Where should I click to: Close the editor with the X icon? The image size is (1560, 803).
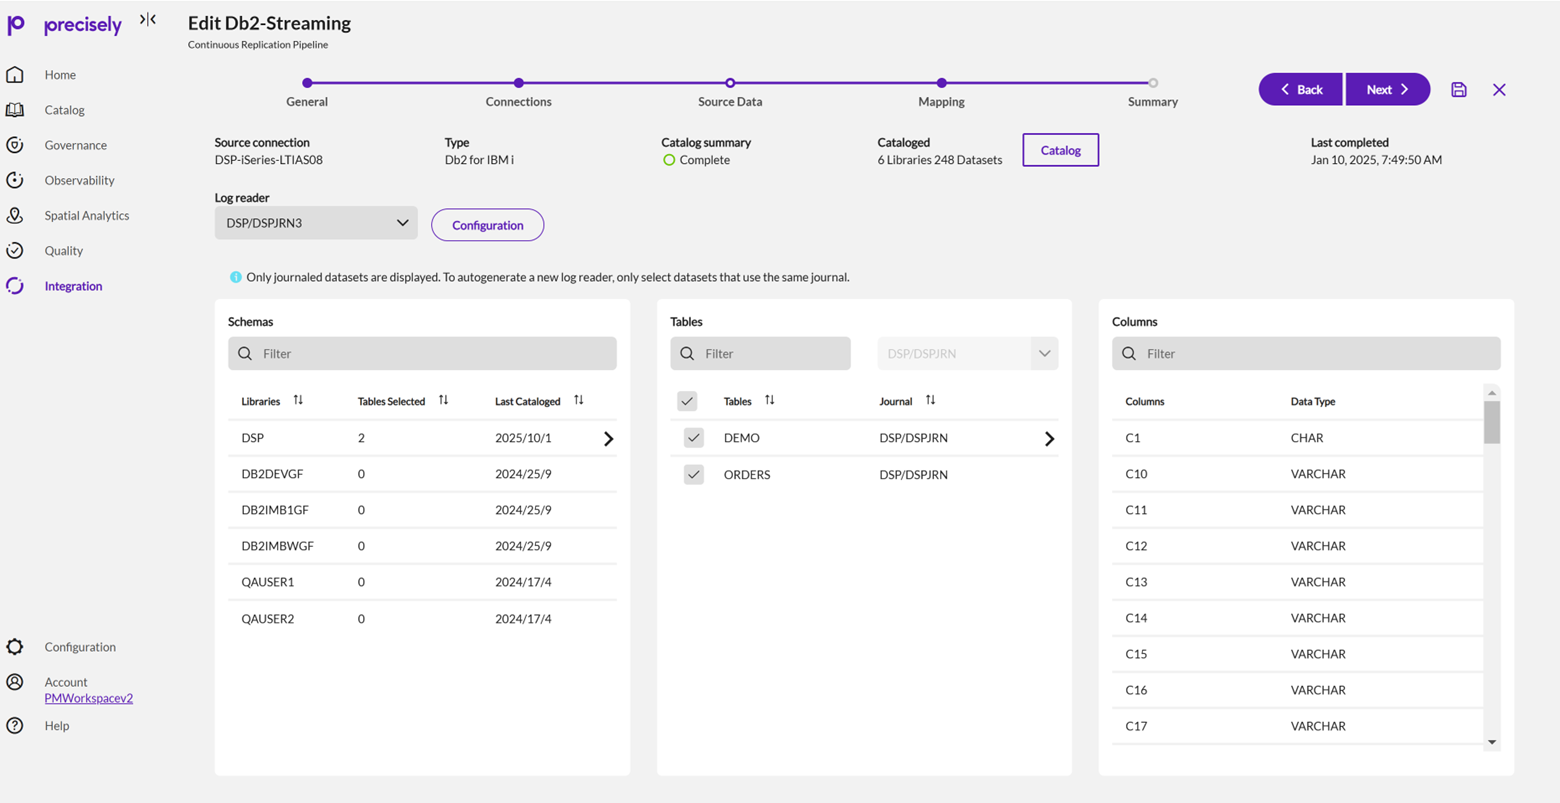tap(1499, 90)
